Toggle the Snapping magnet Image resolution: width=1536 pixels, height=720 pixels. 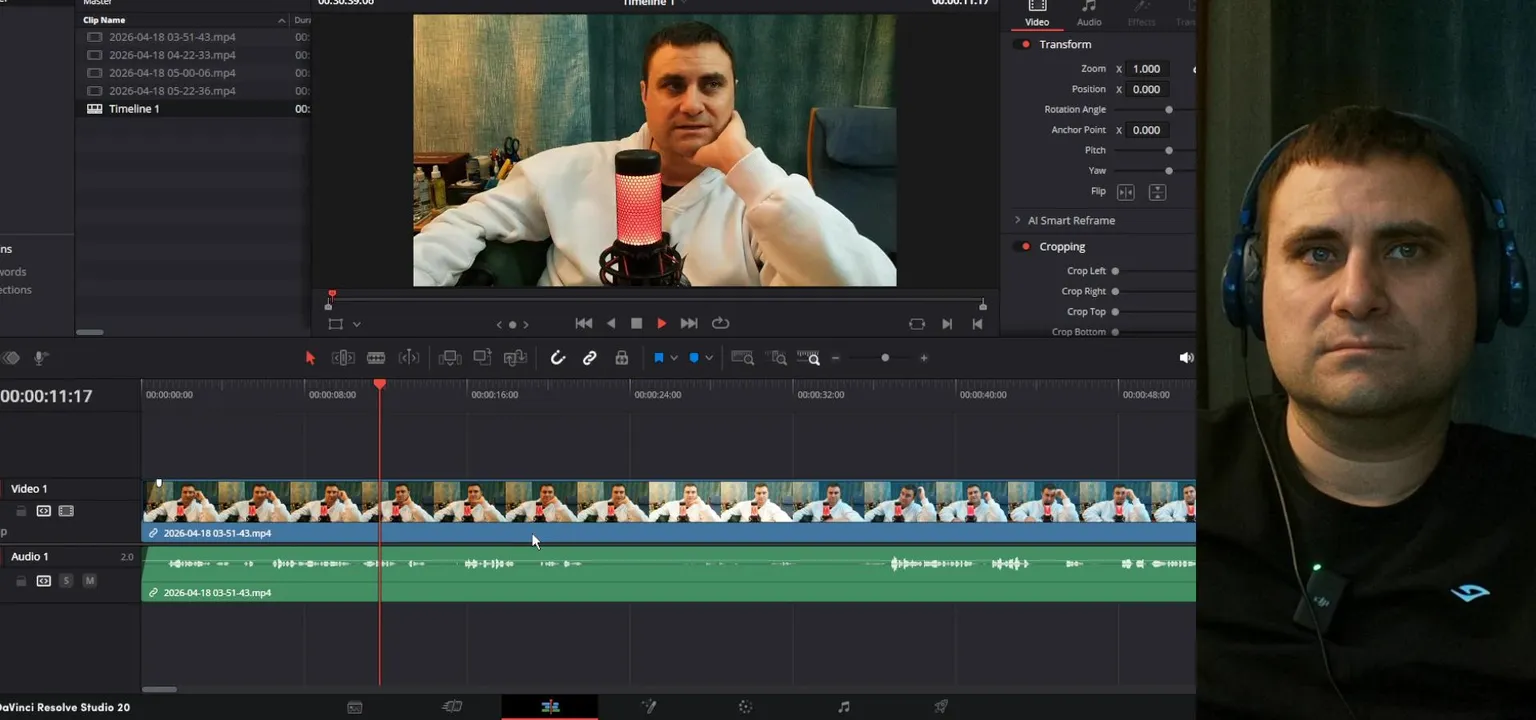tap(558, 358)
